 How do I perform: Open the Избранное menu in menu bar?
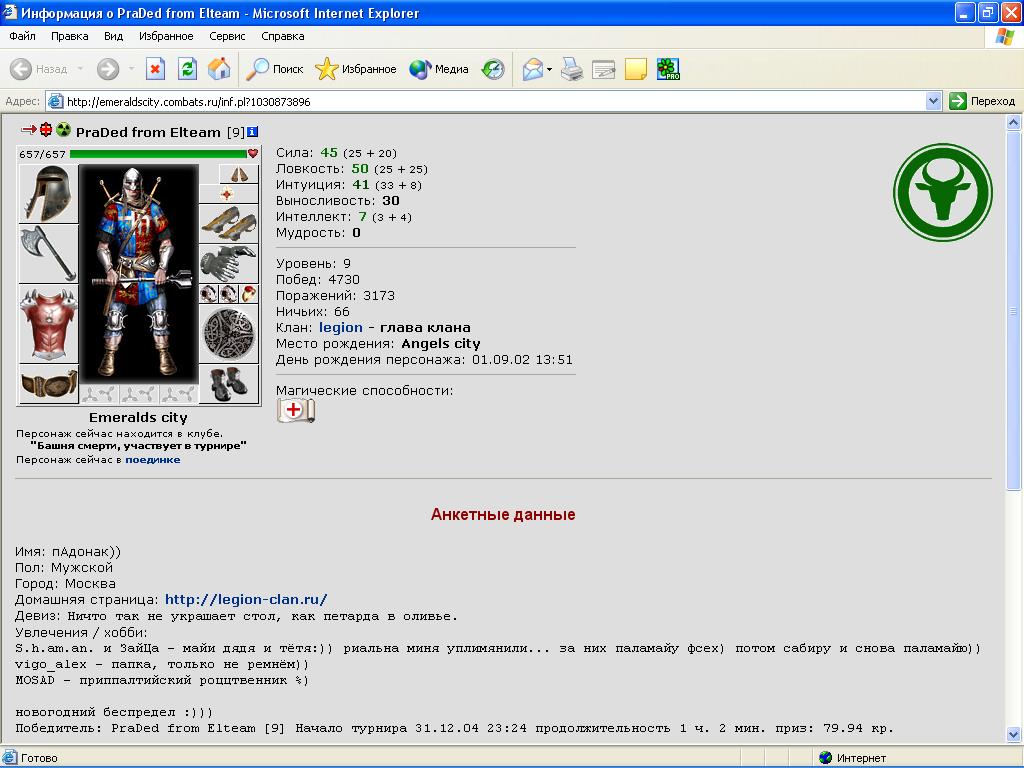(x=166, y=36)
